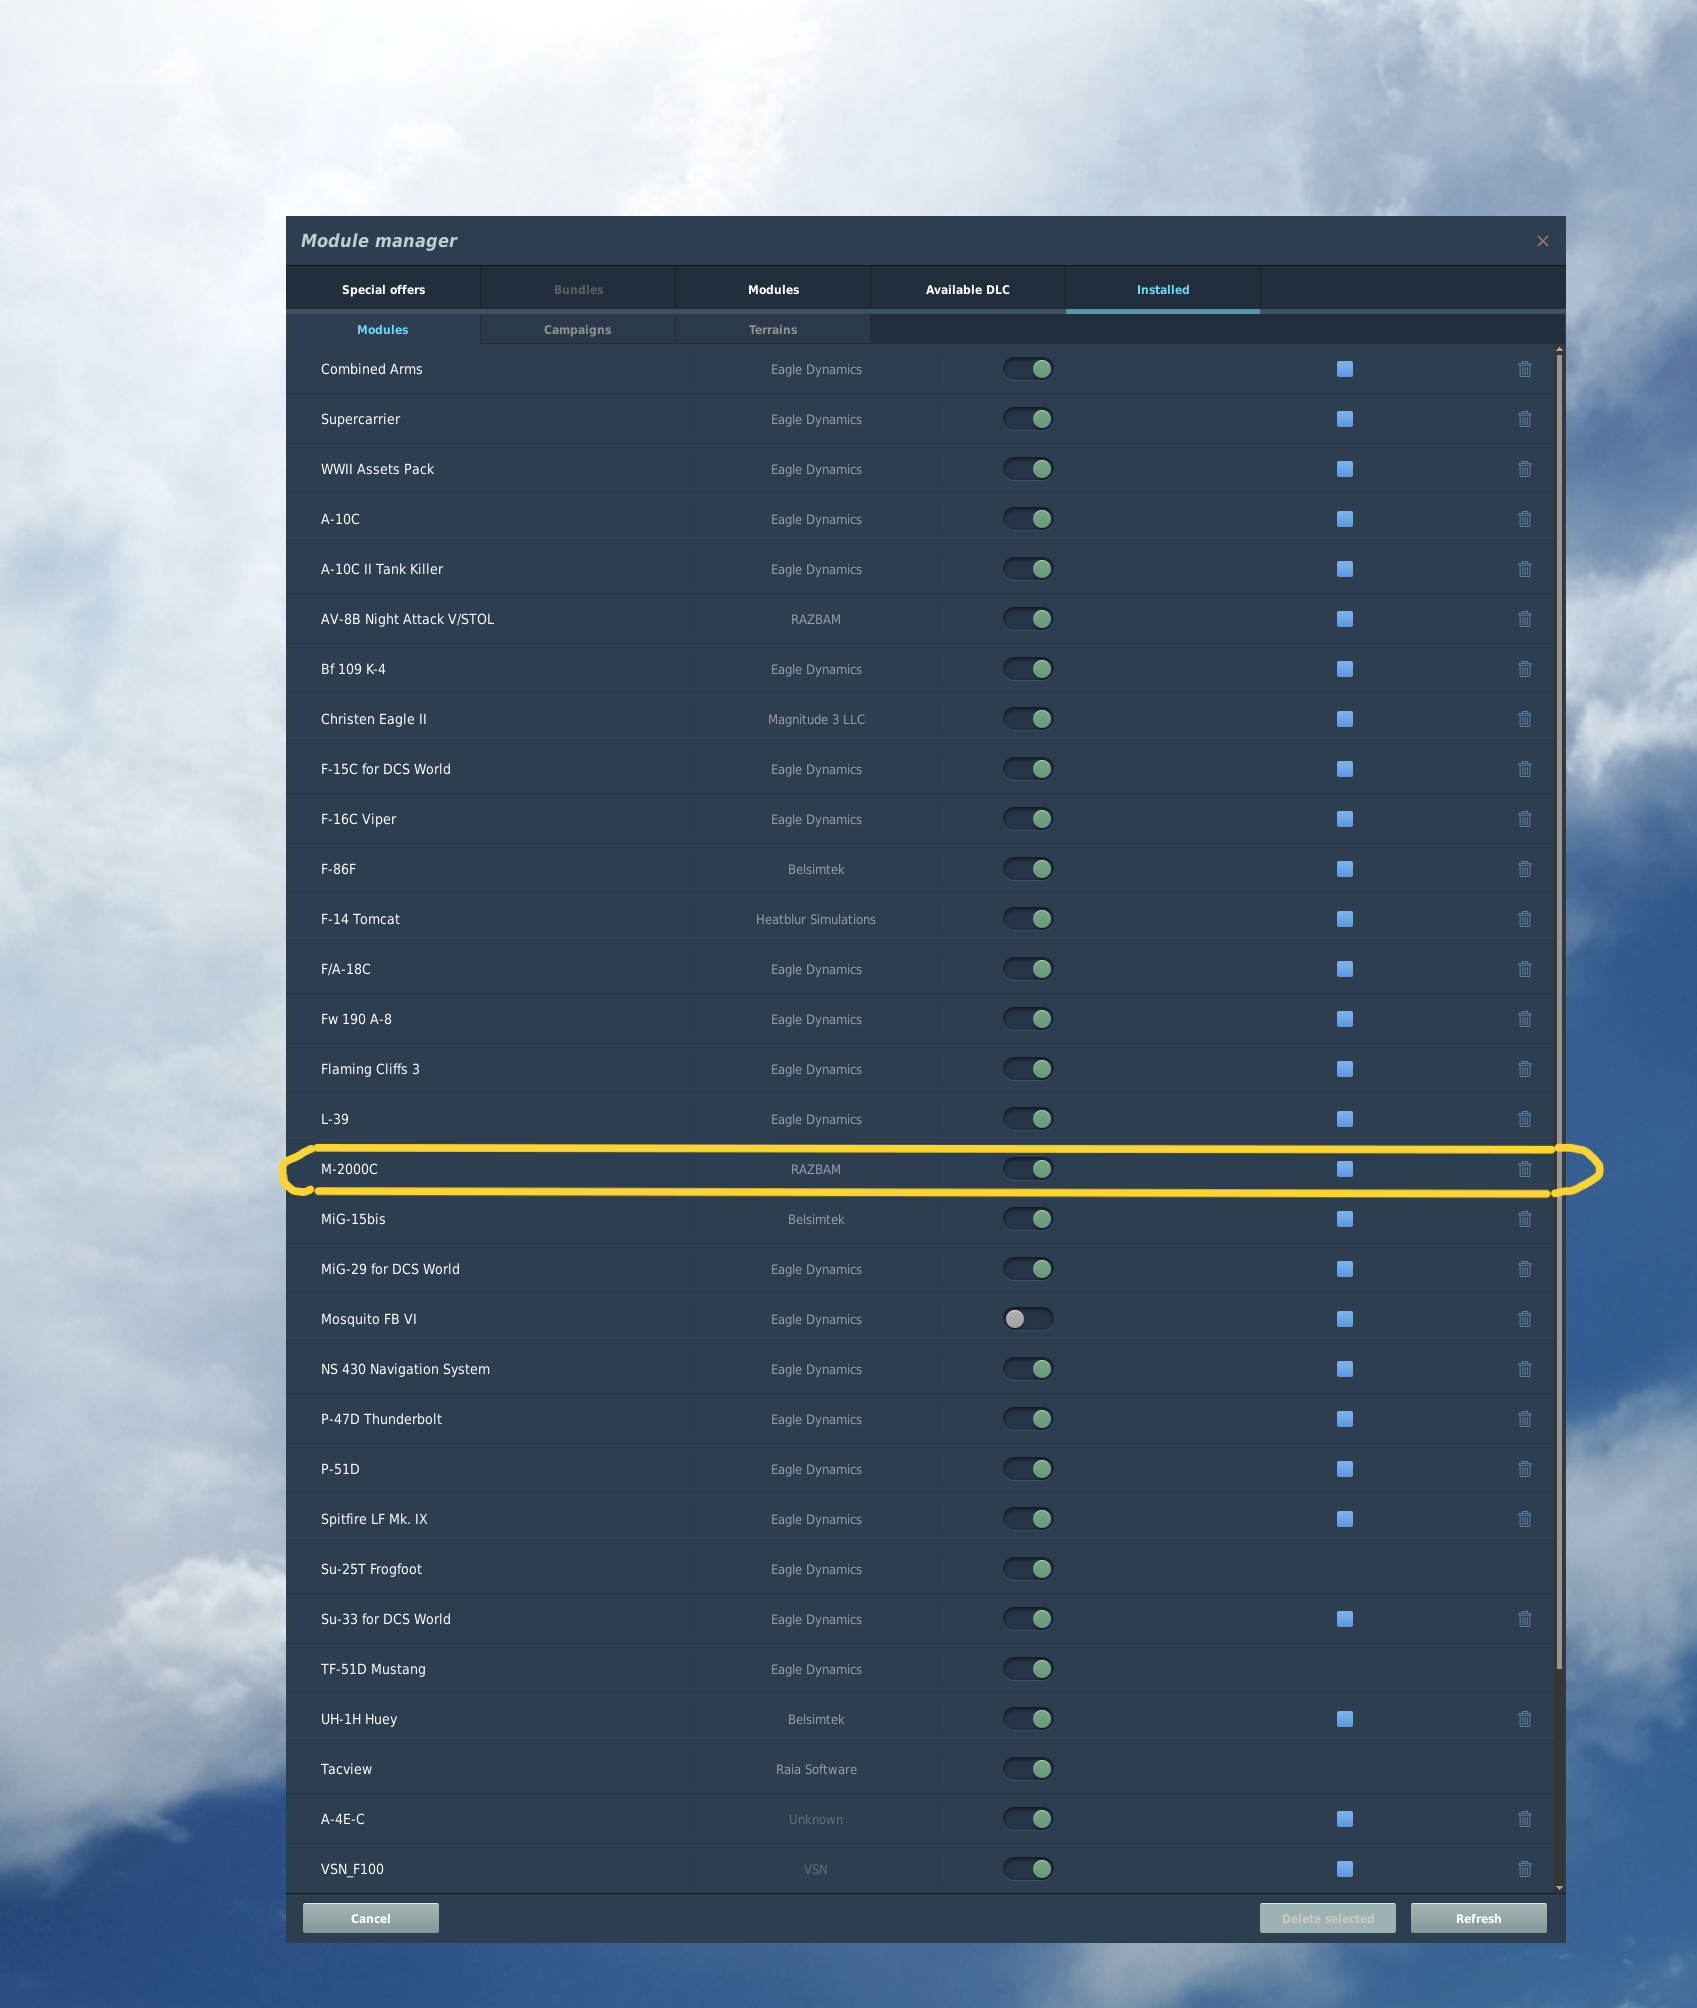Click the trash icon for Fw 190 A-8

click(1524, 1019)
